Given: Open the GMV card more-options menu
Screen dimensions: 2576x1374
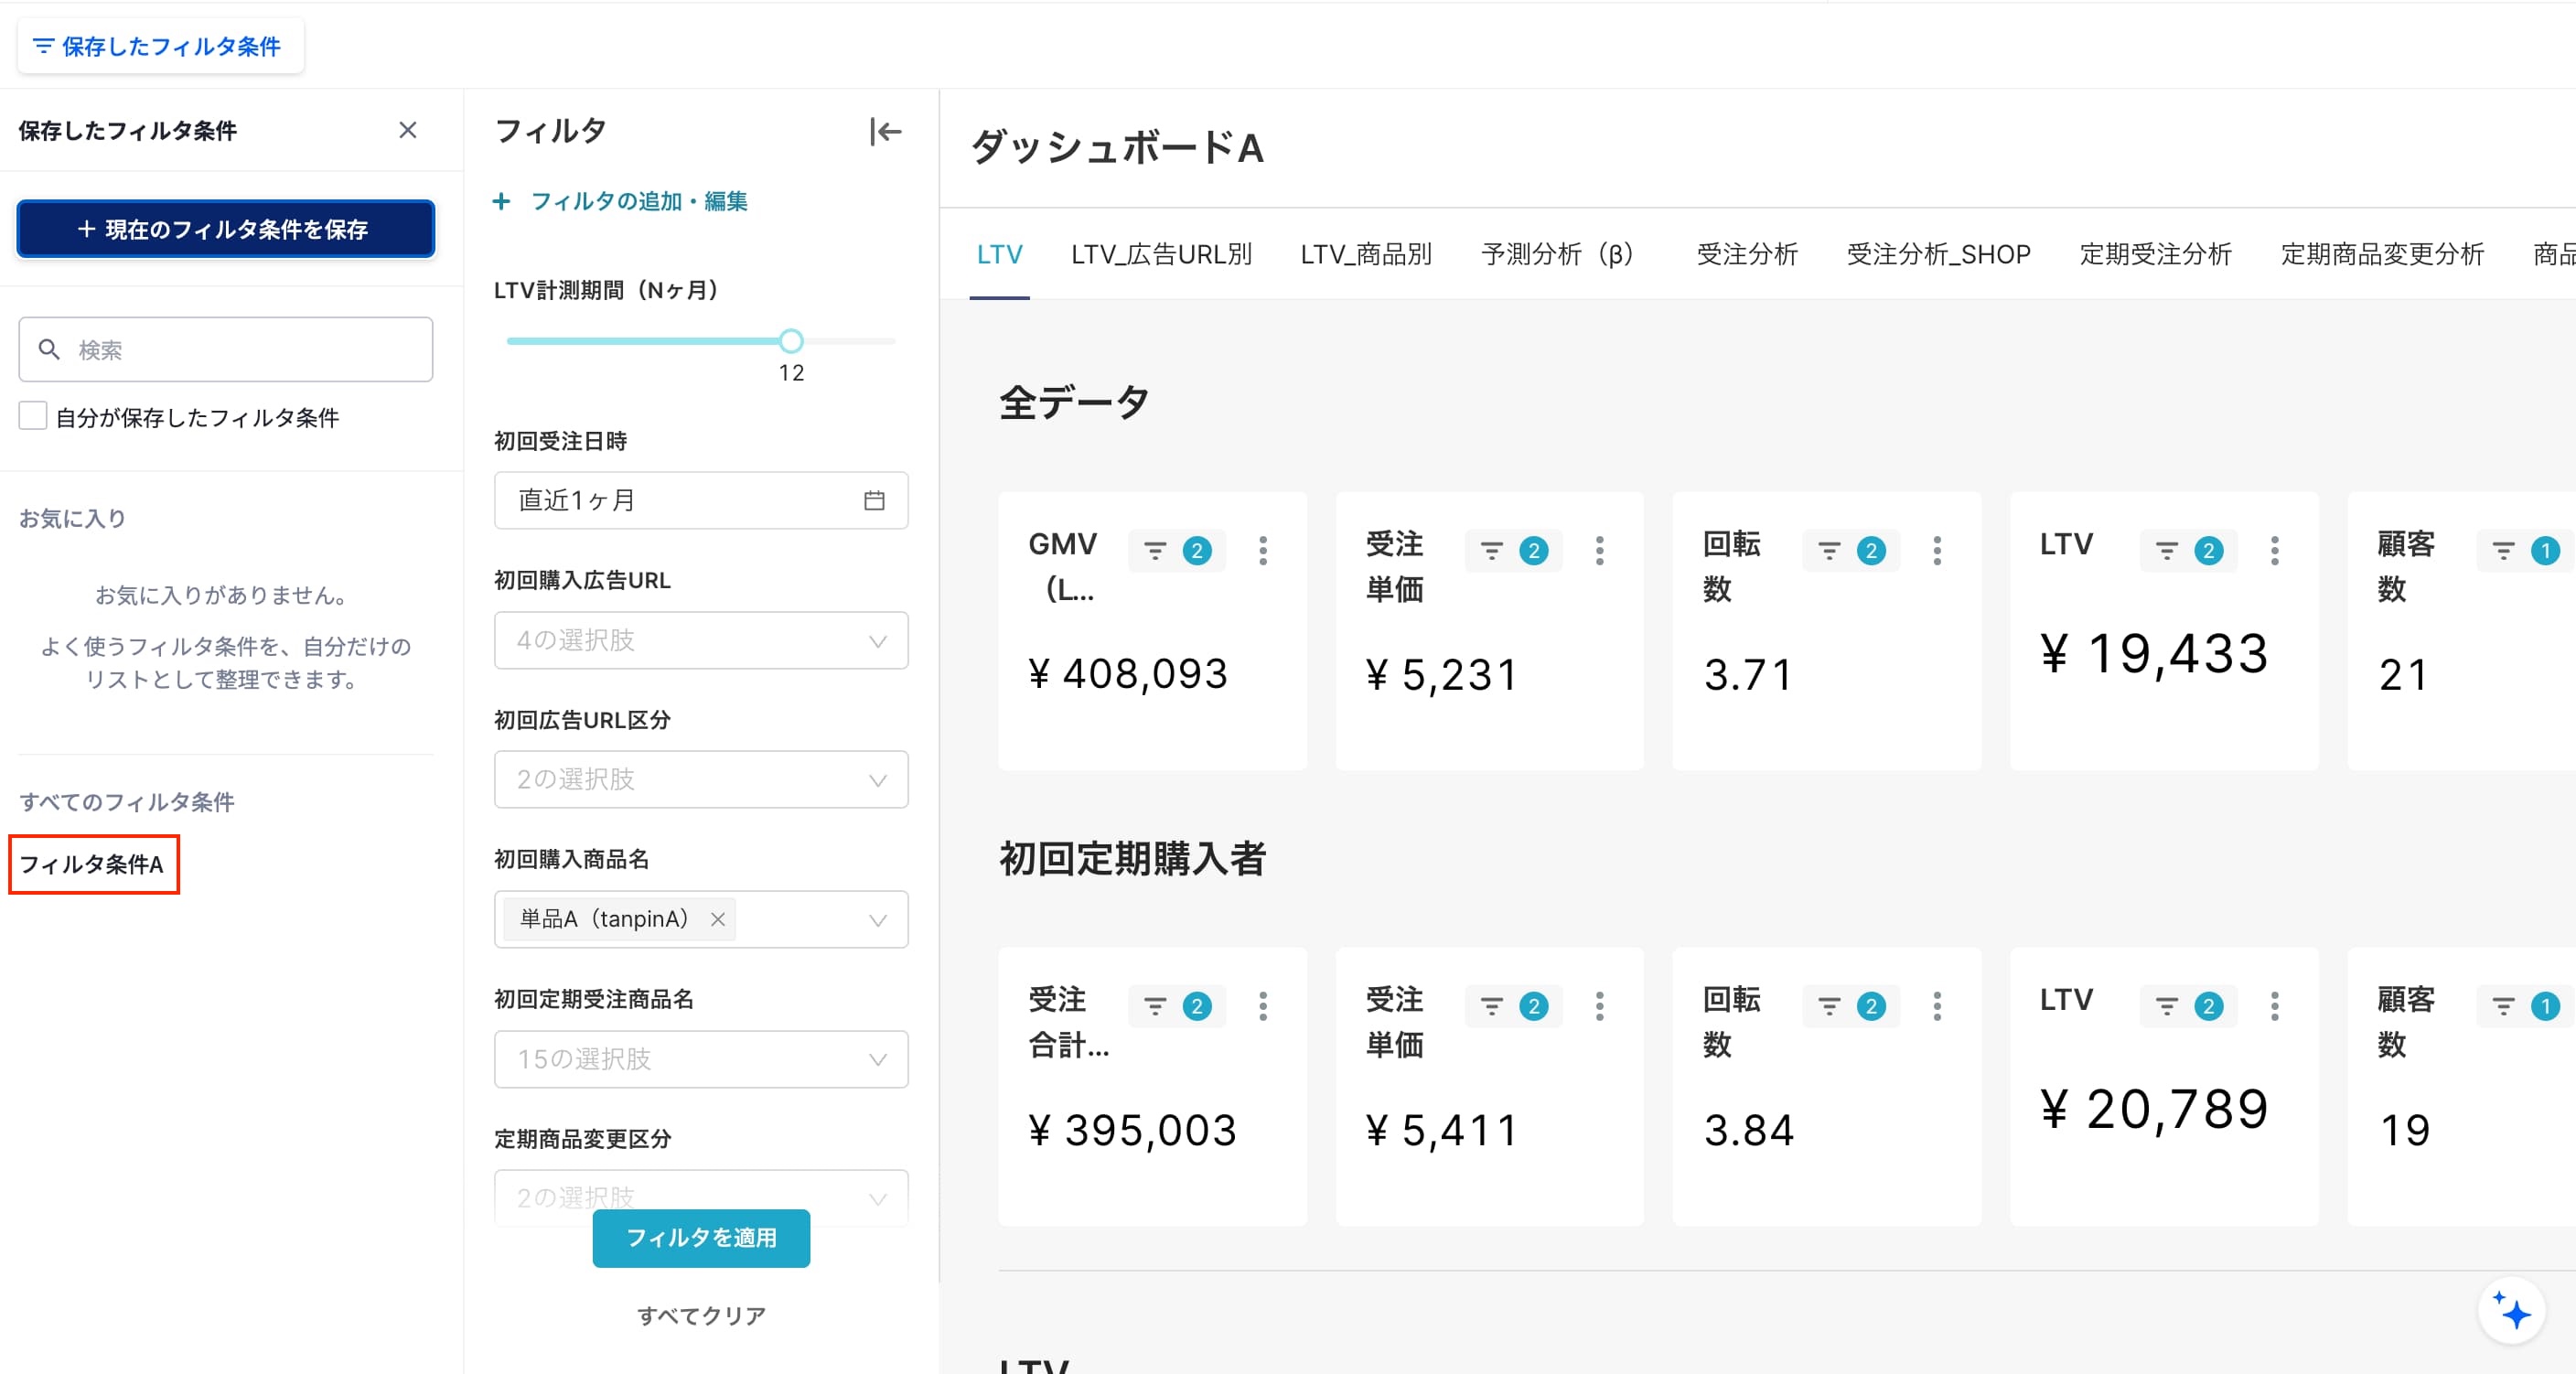Looking at the screenshot, I should (1263, 551).
